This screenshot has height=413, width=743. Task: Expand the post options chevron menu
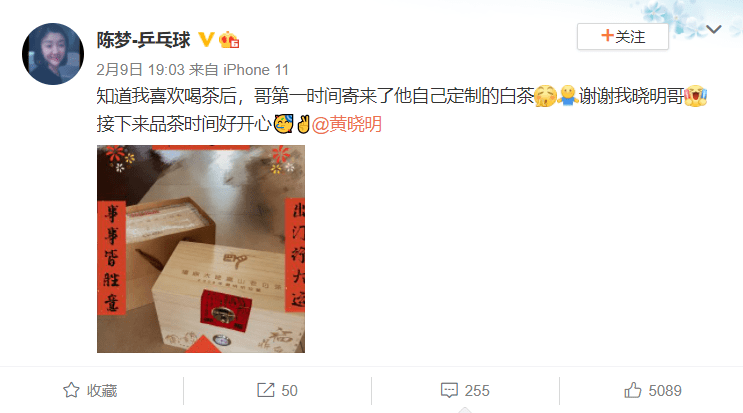(713, 29)
